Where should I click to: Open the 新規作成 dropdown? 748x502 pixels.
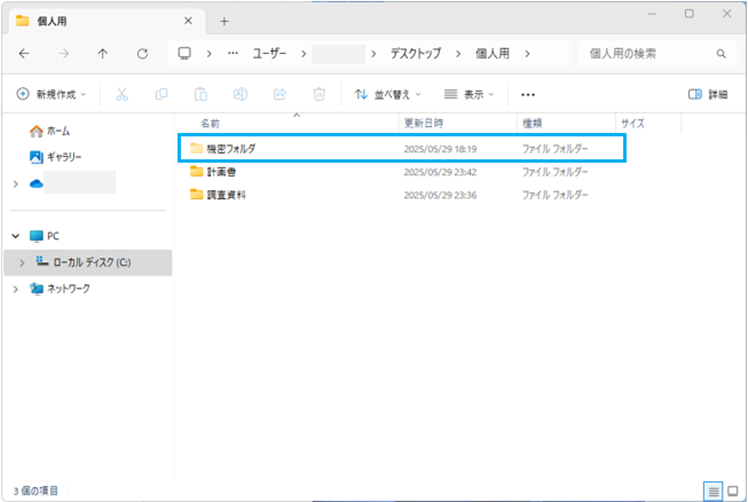(x=52, y=94)
